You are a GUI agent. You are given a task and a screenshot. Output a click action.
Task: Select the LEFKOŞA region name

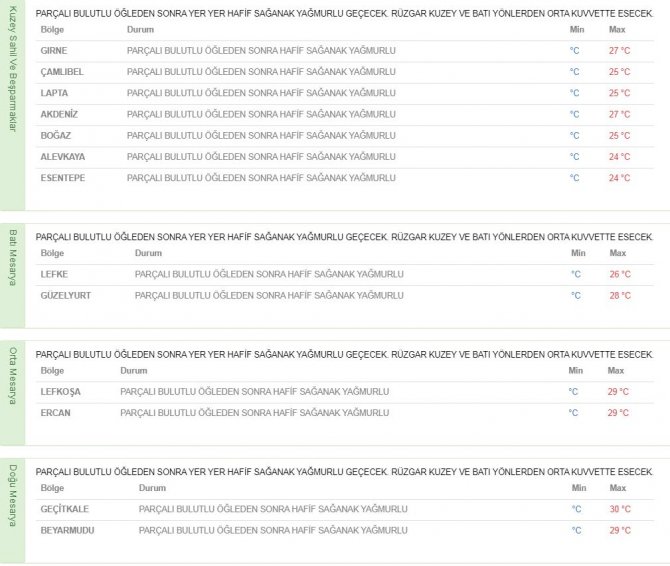pos(60,391)
